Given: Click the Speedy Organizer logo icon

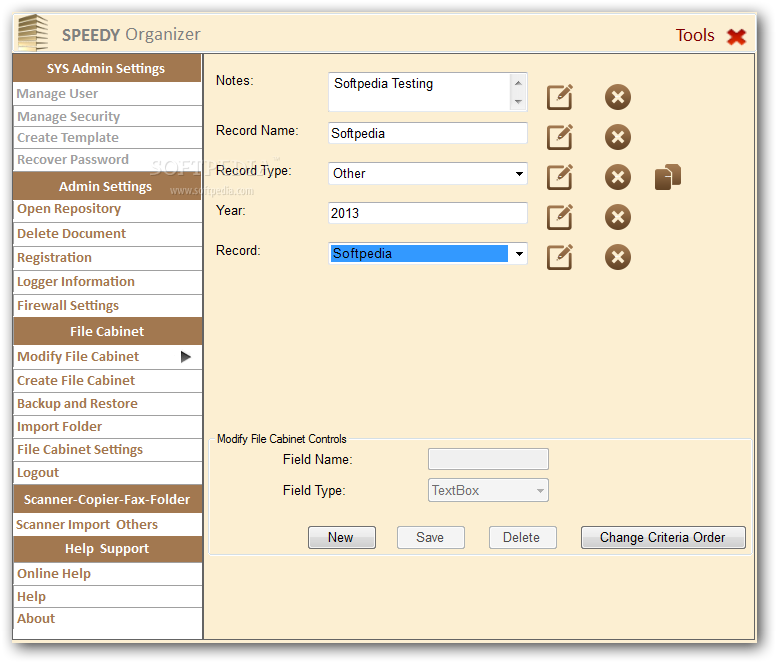Looking at the screenshot, I should pos(33,32).
